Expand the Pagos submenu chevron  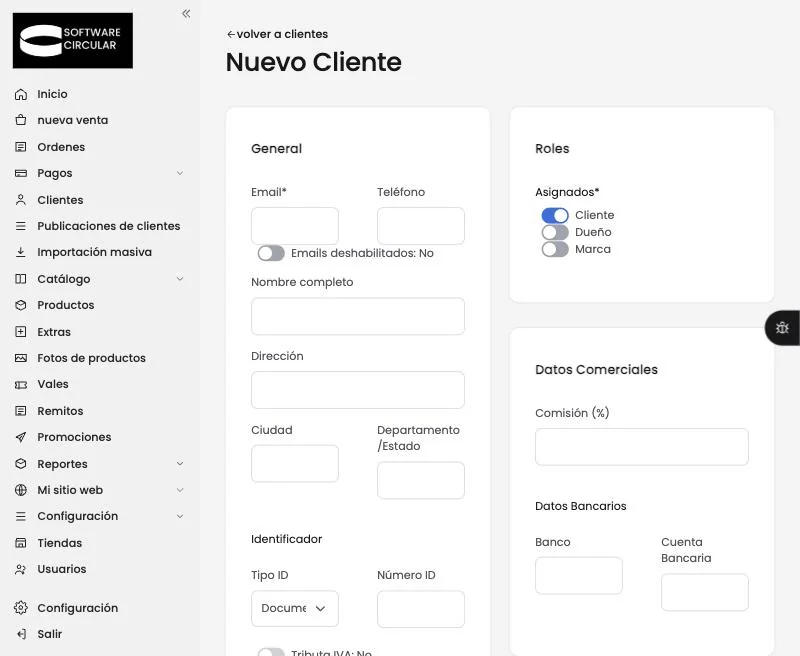click(180, 173)
